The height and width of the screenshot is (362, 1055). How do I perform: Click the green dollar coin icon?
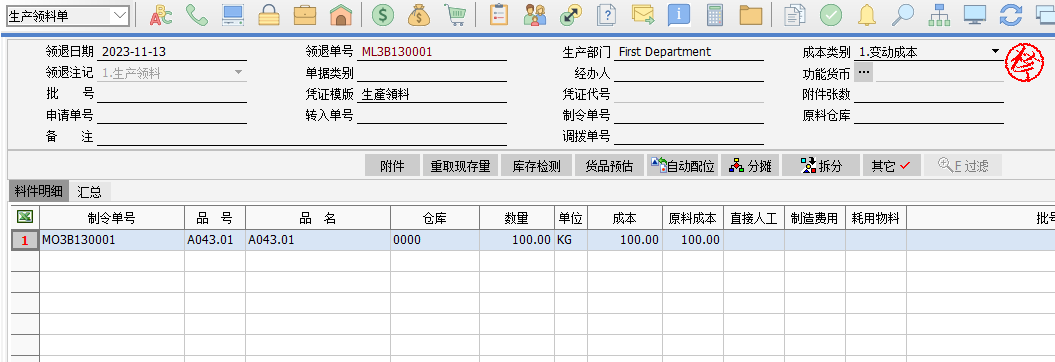[382, 15]
